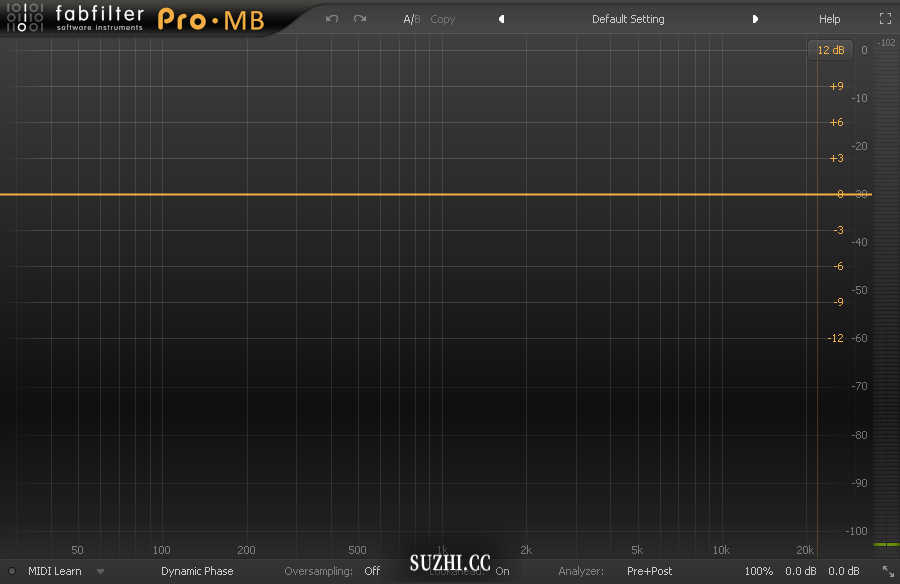Switch A/B comparison state
Screen dimensions: 900x584
(x=411, y=19)
